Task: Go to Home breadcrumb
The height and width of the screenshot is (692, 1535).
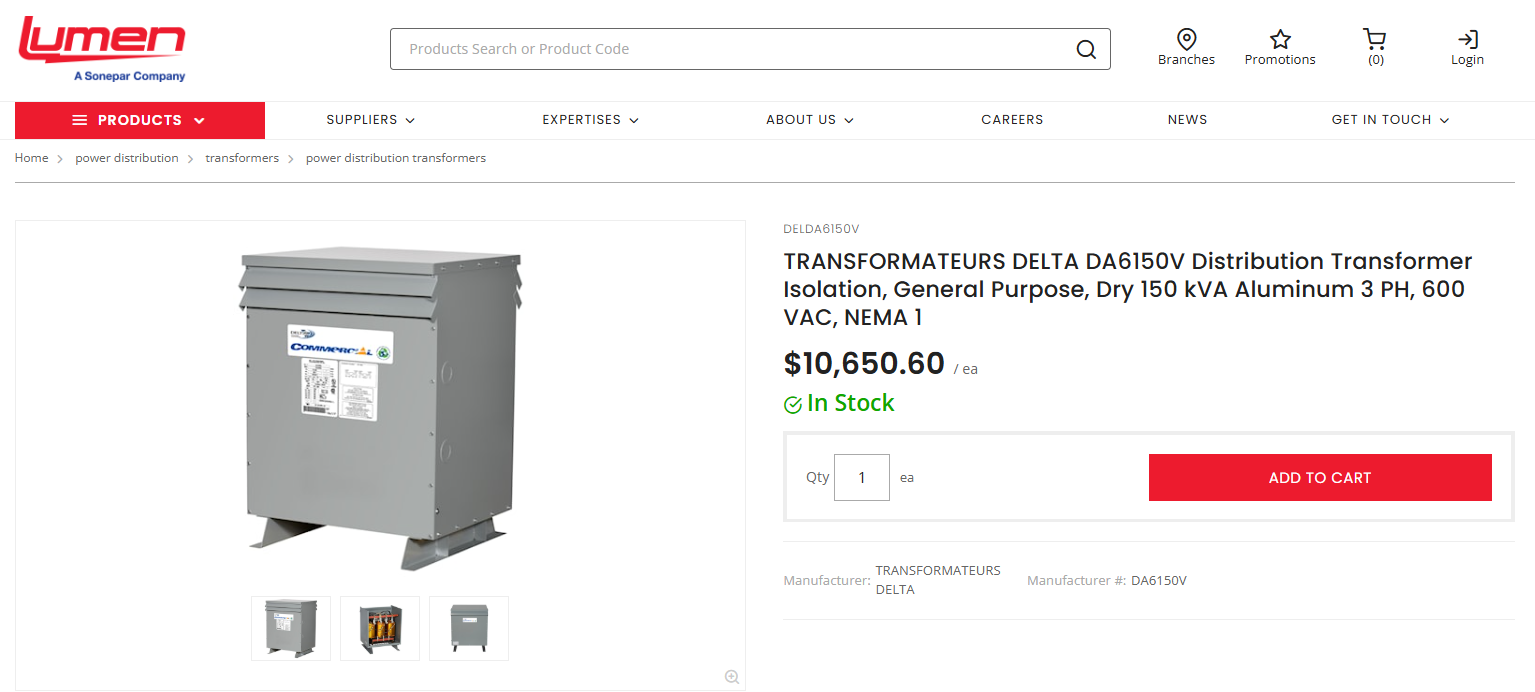Action: (x=31, y=158)
